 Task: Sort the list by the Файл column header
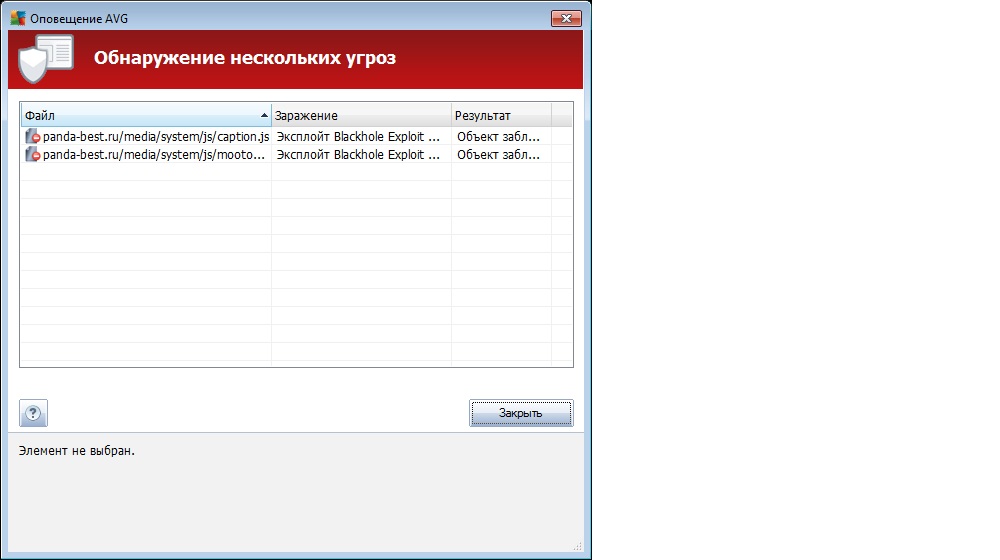(146, 115)
